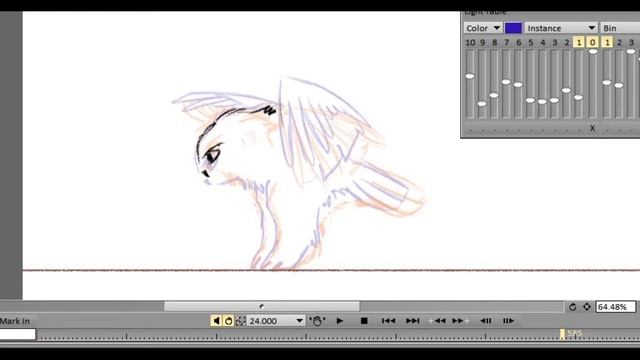Click opacity slider under frame 4

click(x=542, y=84)
